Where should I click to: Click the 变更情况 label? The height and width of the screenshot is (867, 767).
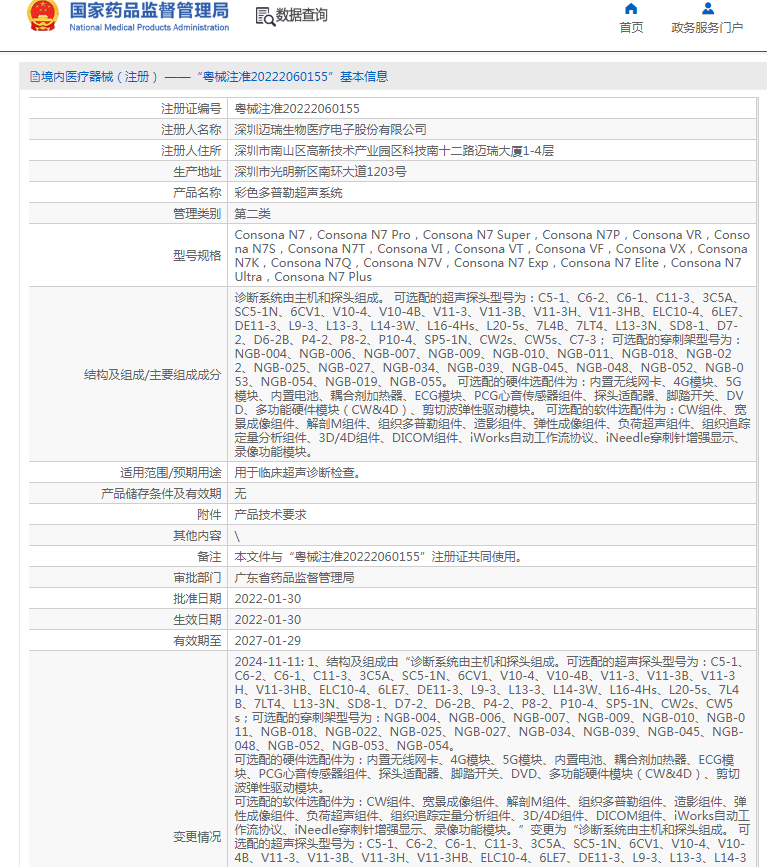pos(197,837)
